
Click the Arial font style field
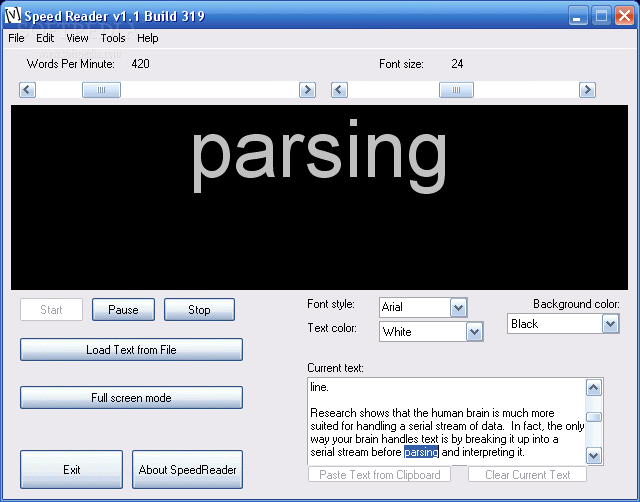pyautogui.click(x=415, y=307)
